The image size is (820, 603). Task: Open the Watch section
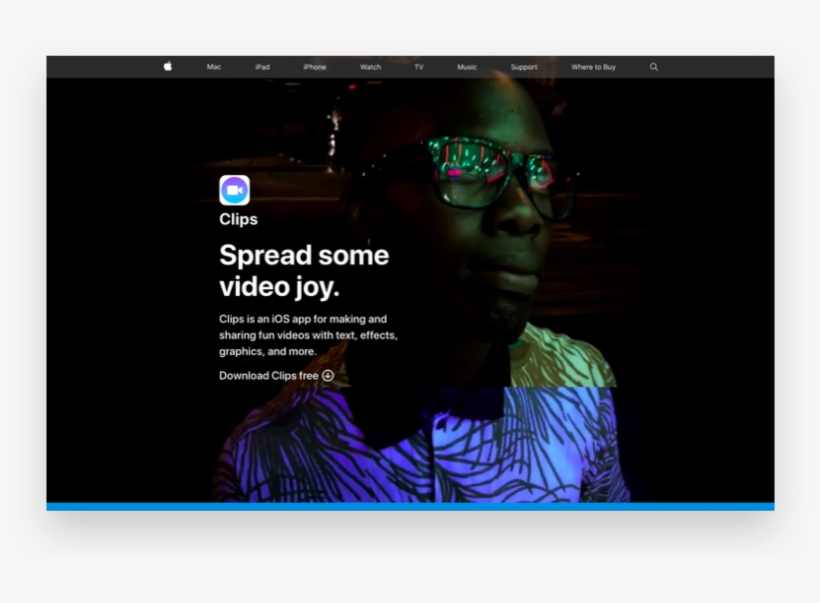[369, 67]
